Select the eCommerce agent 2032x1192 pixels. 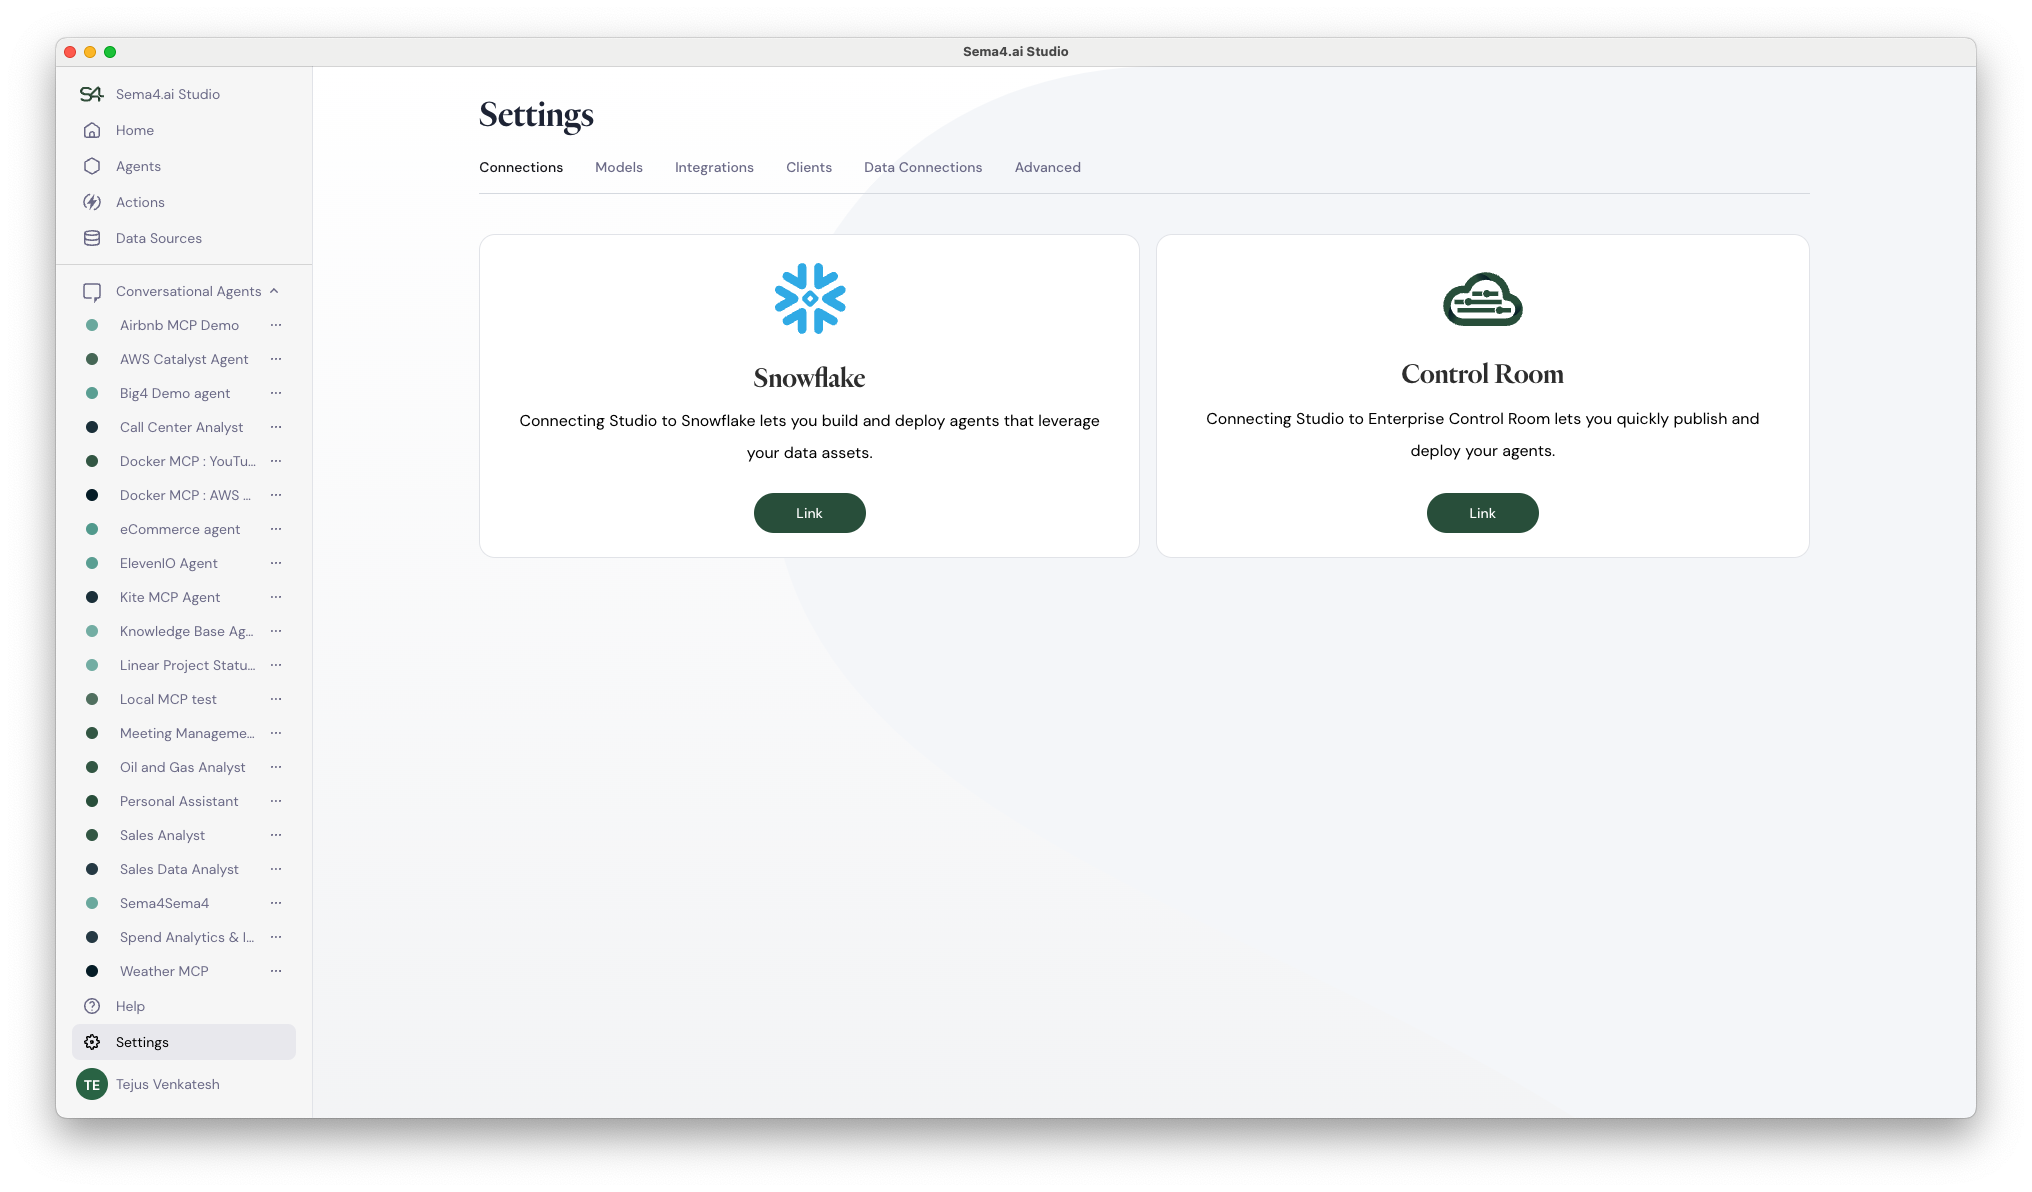coord(180,529)
